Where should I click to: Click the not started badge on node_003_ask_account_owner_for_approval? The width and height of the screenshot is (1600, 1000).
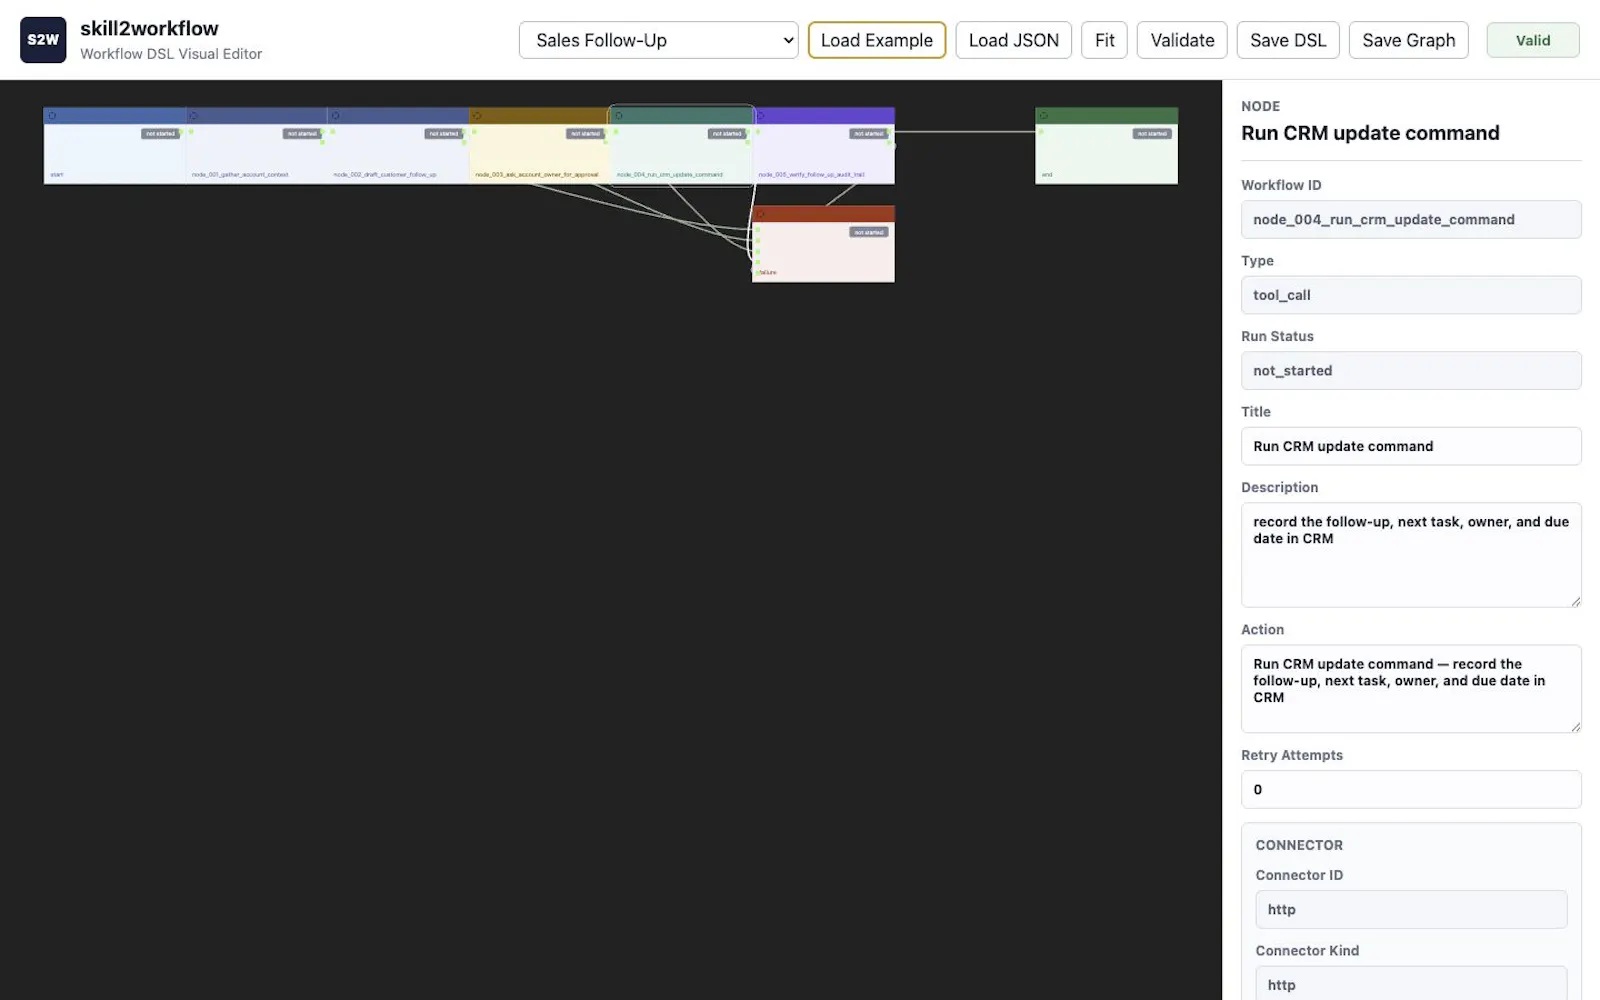(585, 134)
